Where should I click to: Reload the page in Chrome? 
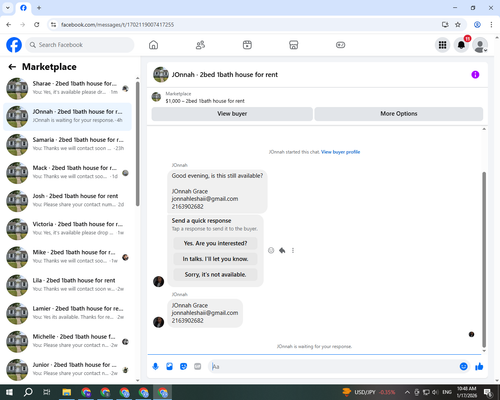click(x=37, y=25)
